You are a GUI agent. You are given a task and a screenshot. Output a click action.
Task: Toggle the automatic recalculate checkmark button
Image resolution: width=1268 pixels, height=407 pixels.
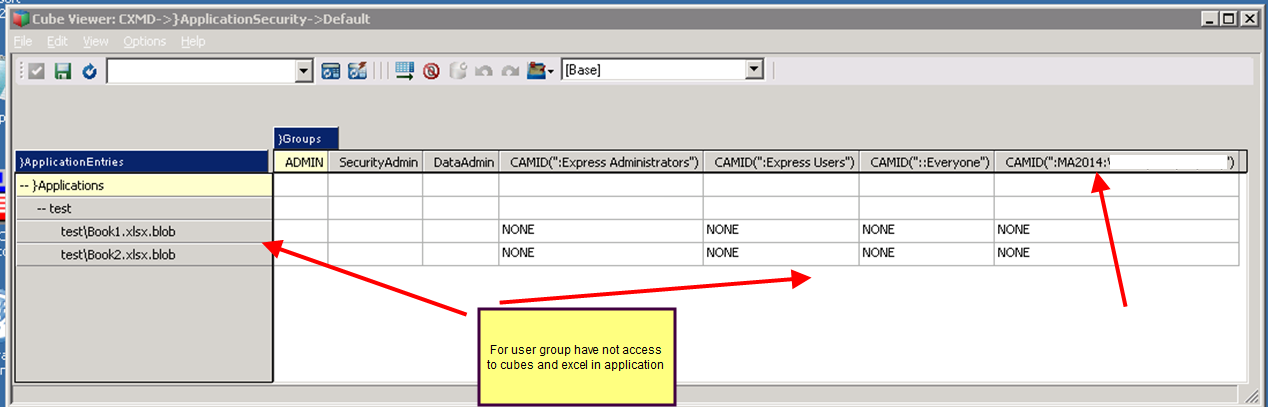(x=36, y=71)
